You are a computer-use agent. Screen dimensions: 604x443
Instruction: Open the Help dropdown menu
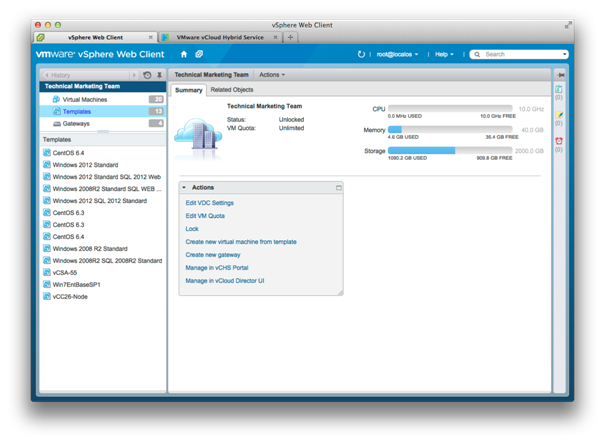point(444,54)
